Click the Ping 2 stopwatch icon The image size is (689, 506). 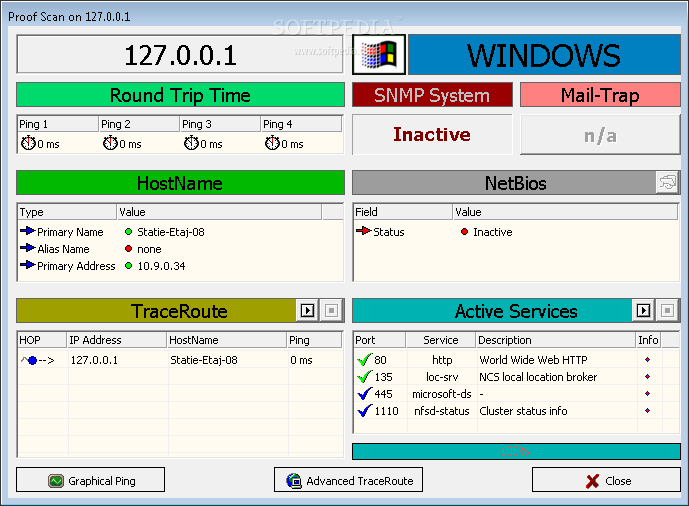click(110, 143)
